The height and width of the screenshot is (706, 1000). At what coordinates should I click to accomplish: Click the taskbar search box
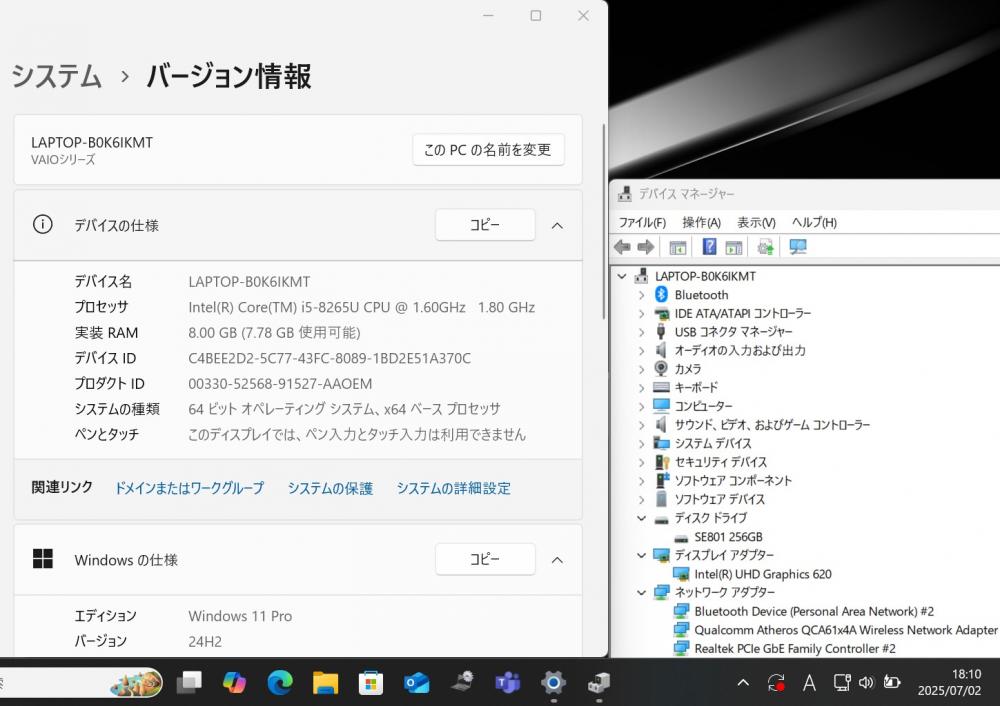click(x=80, y=682)
